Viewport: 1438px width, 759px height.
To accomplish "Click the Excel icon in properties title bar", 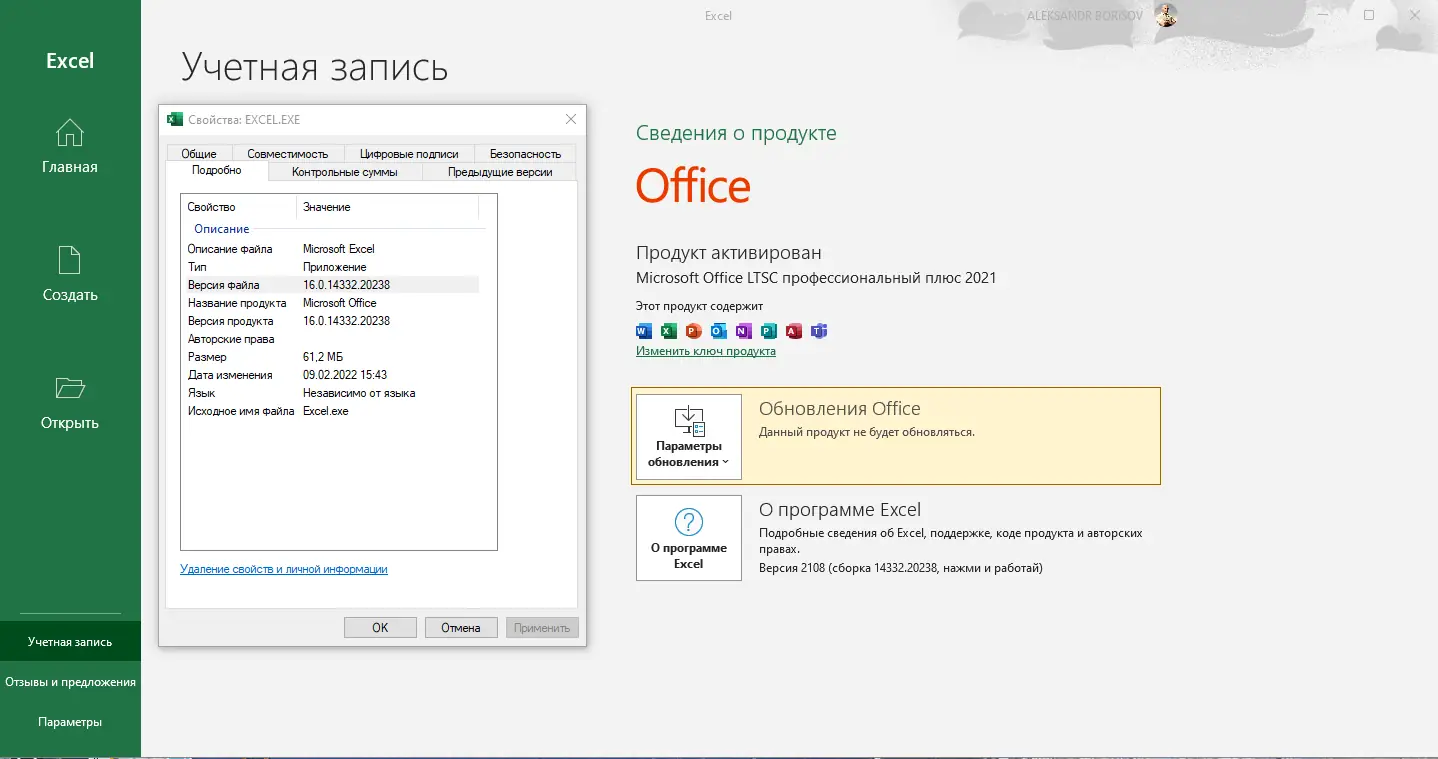I will pos(175,119).
